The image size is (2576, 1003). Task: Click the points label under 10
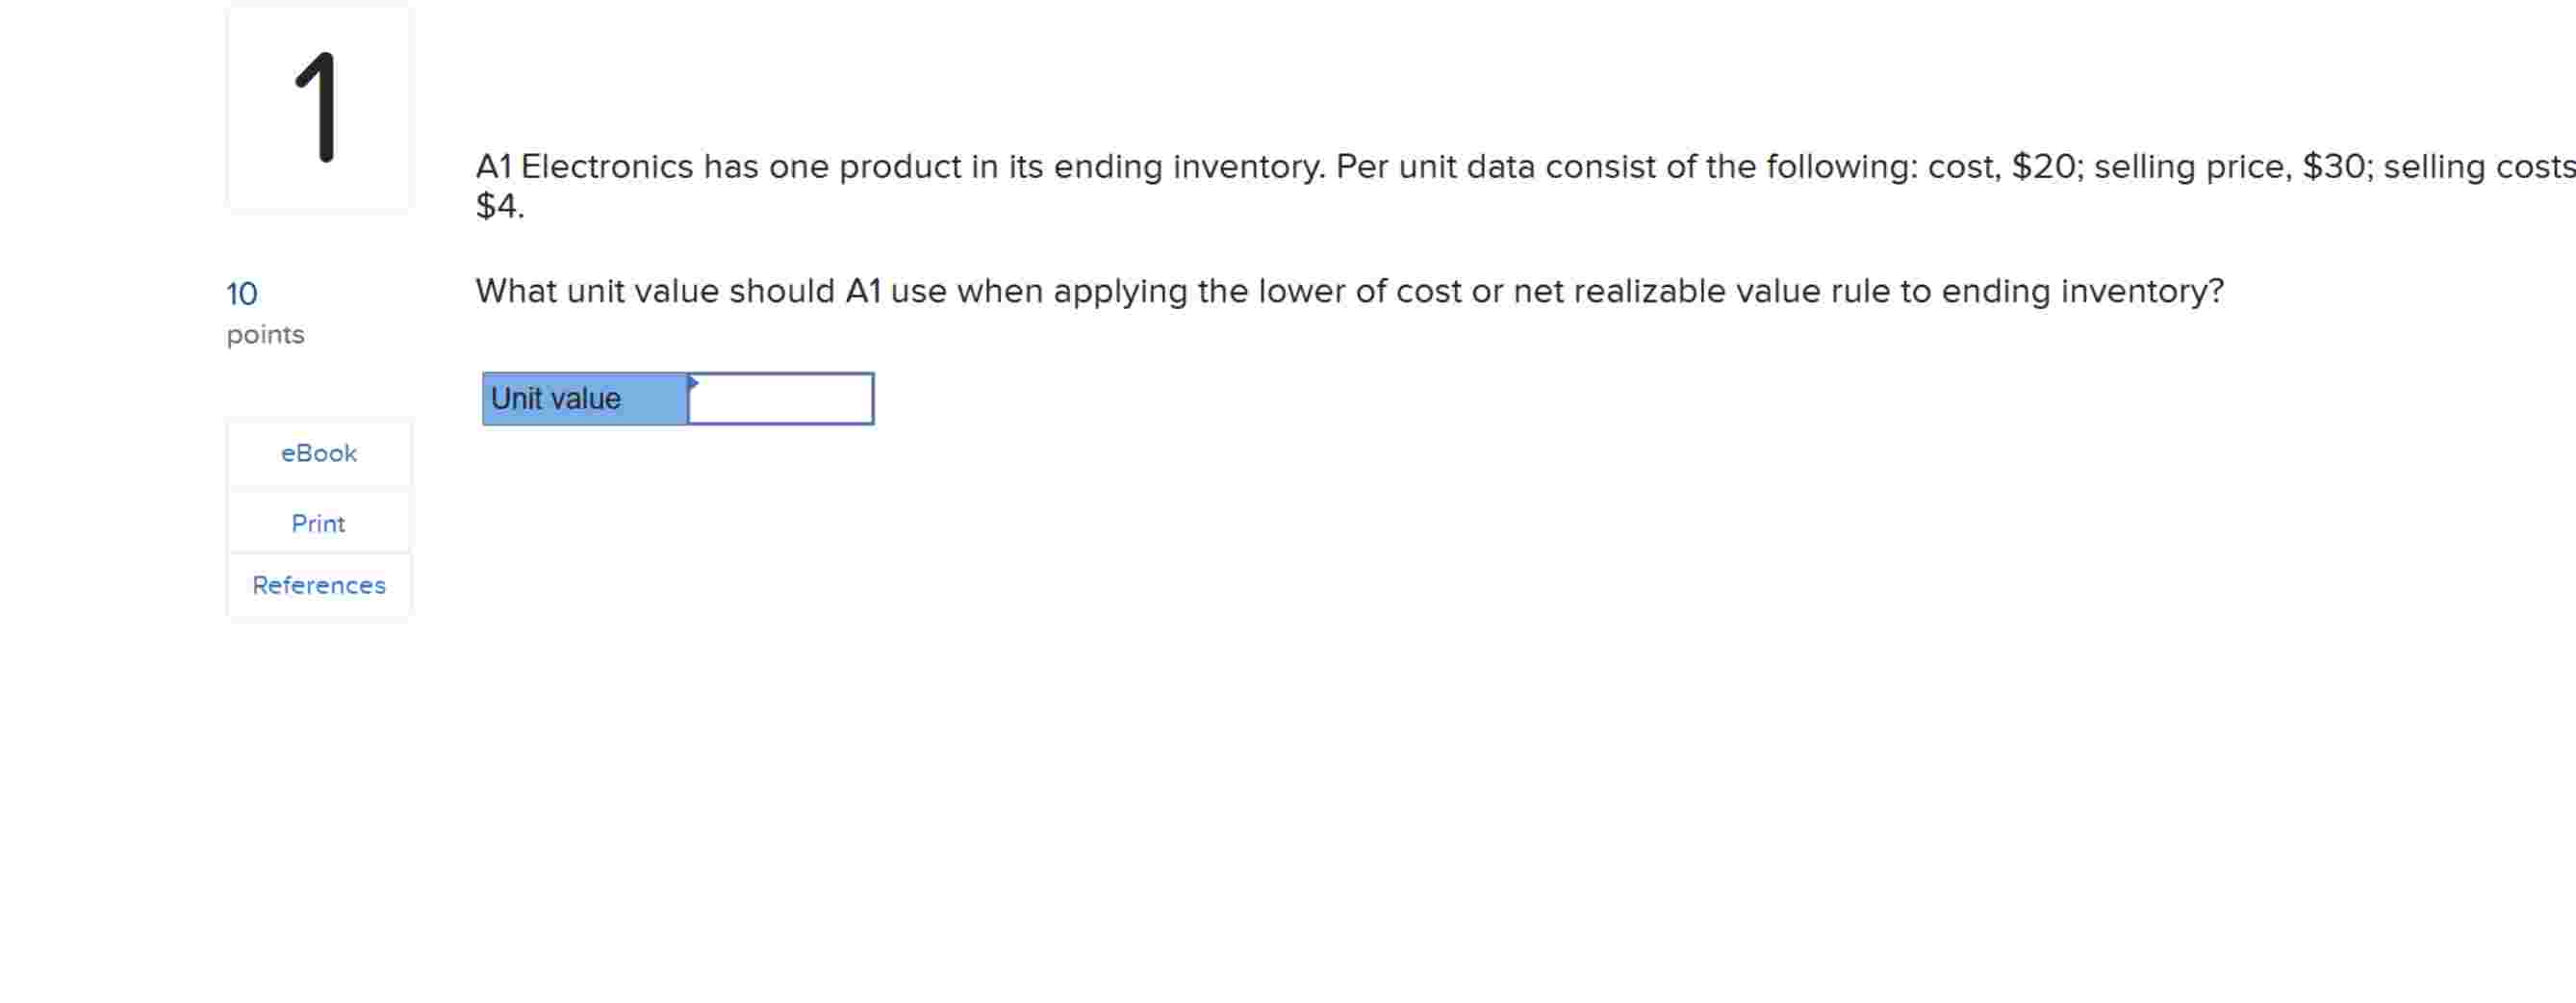point(265,334)
